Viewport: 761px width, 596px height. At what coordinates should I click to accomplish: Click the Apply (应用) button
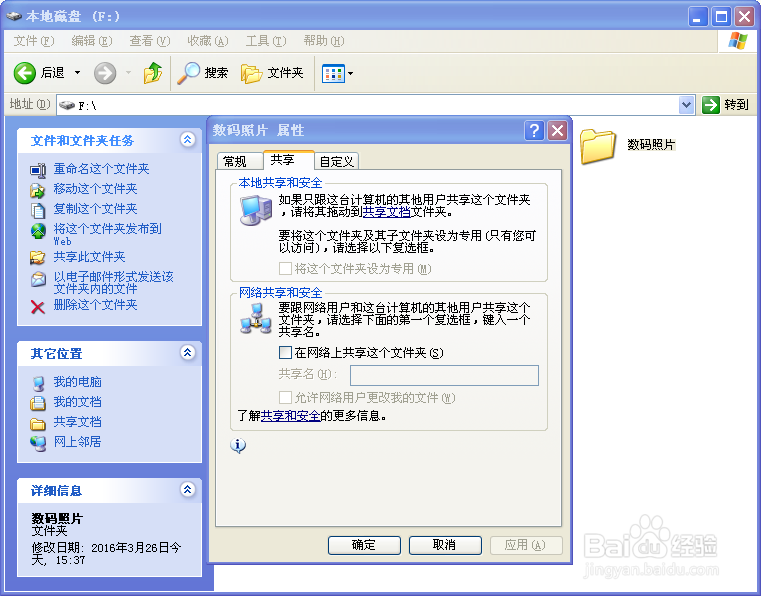click(x=526, y=545)
